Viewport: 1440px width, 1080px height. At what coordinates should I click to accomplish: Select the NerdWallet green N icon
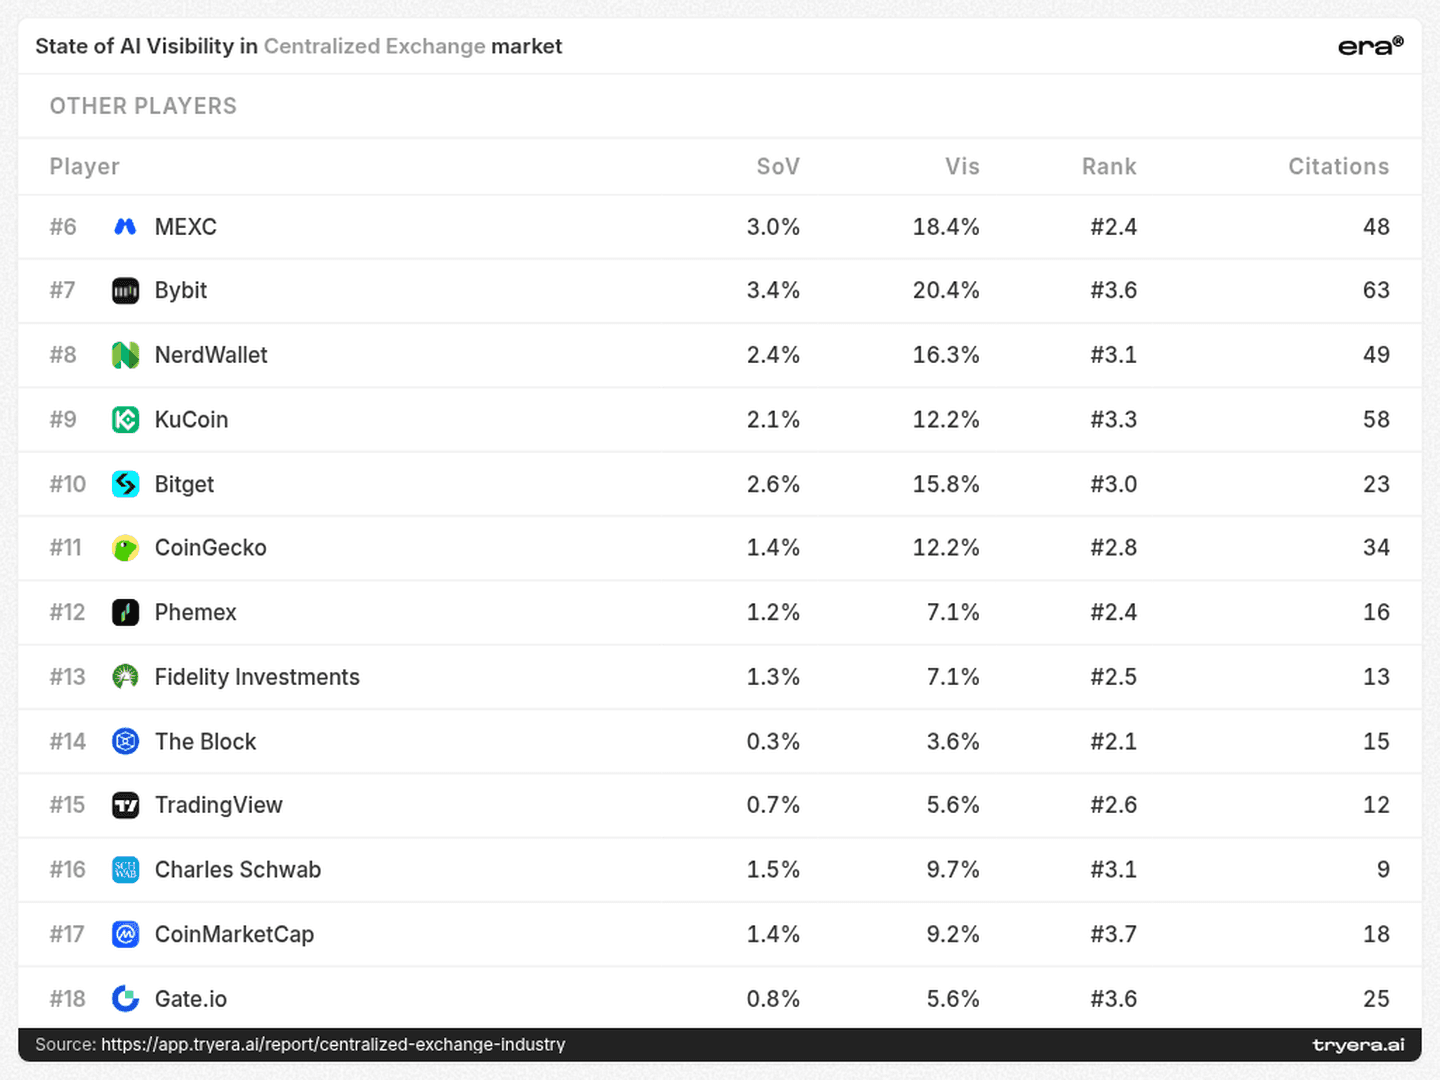coord(125,355)
